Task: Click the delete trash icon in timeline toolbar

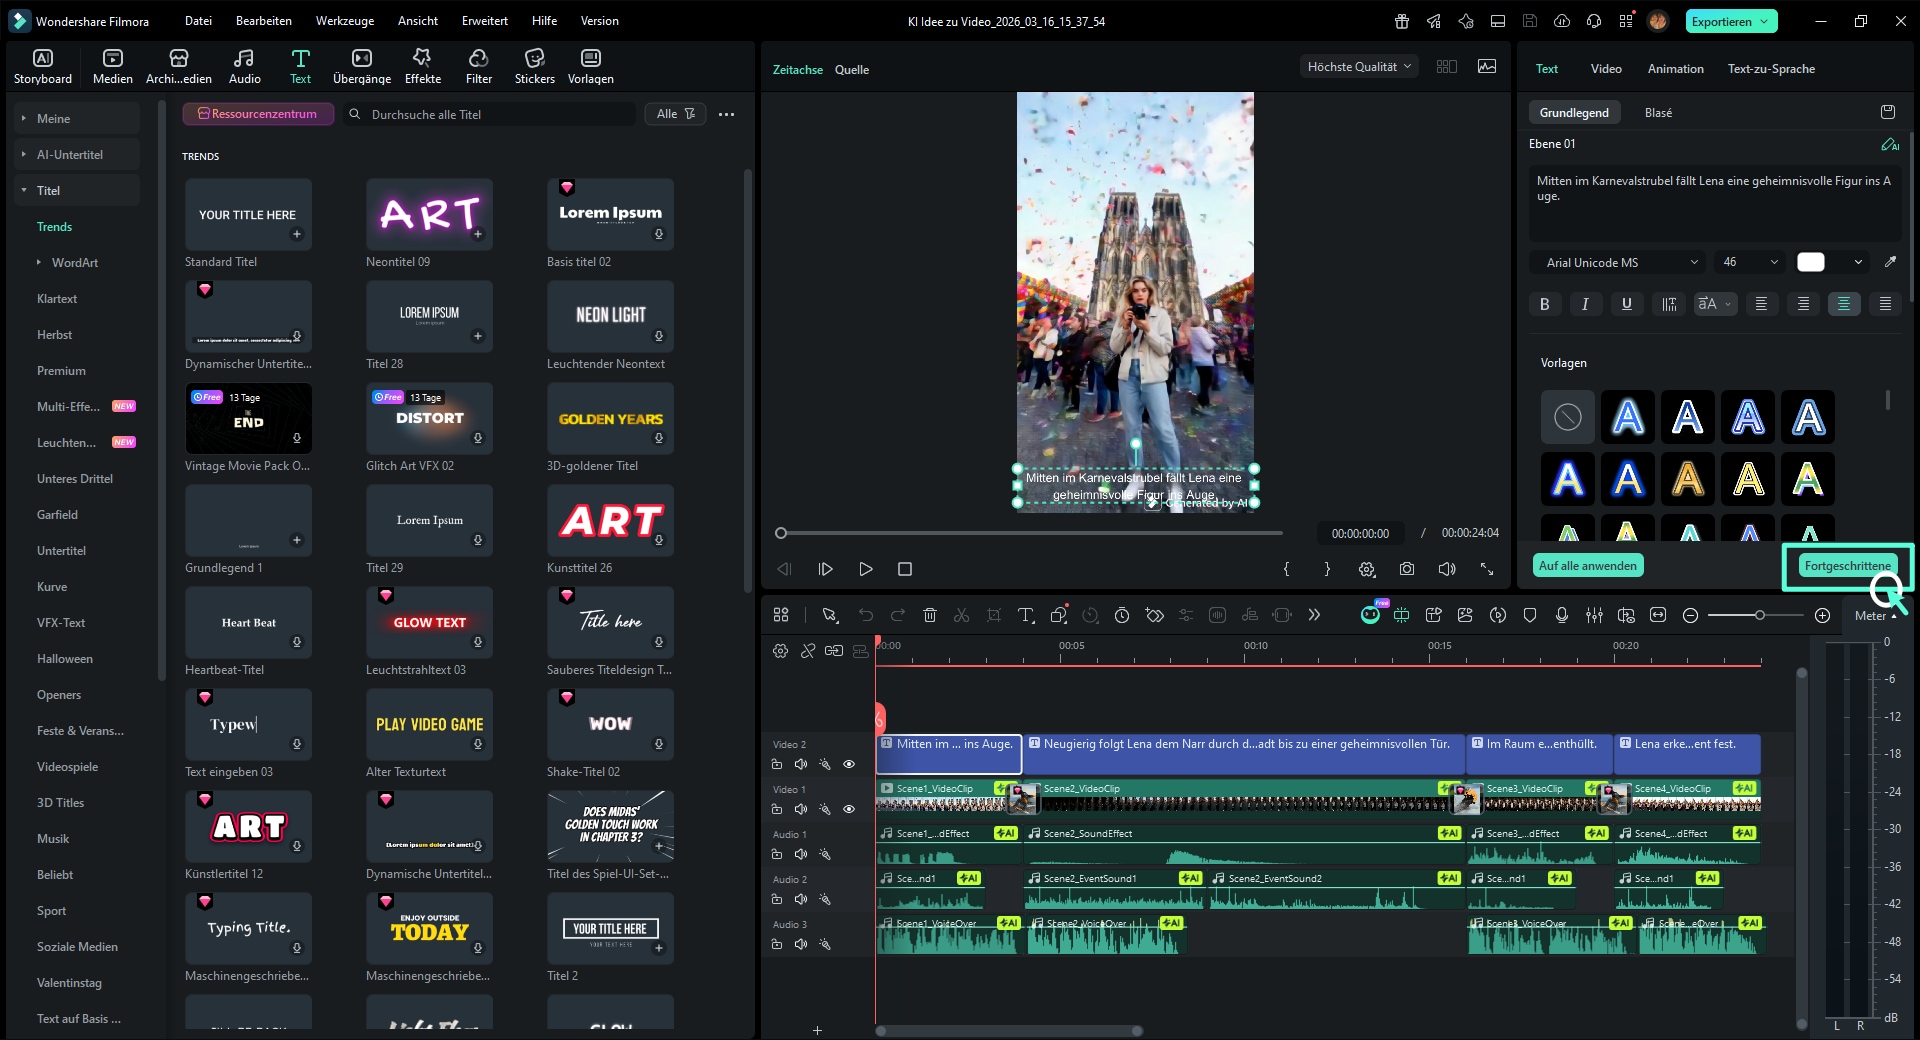Action: pos(929,615)
